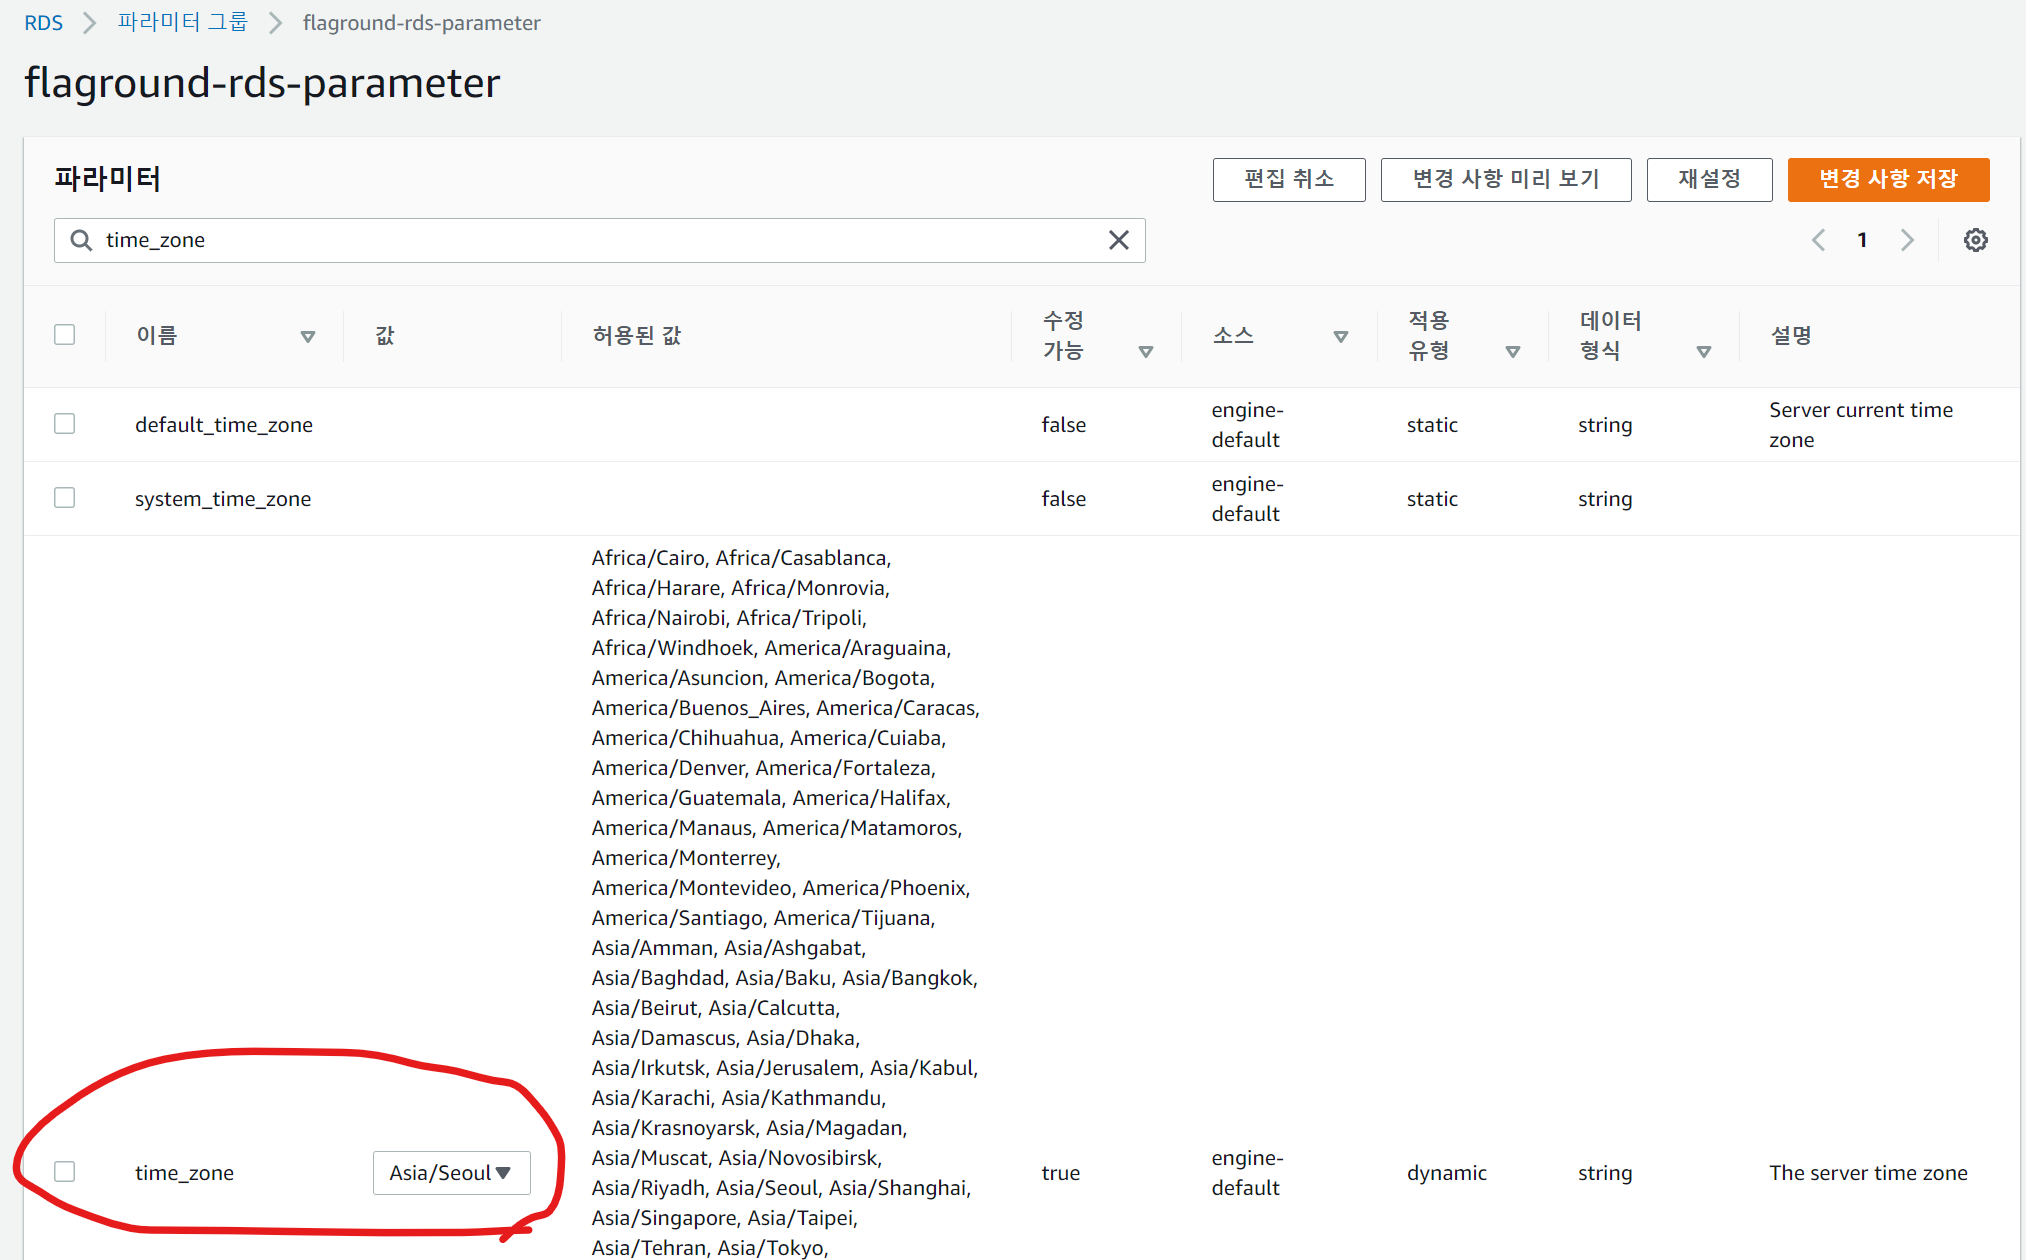Open the 파라미터 그룹 breadcrumb link
The width and height of the screenshot is (2026, 1260).
pos(182,22)
